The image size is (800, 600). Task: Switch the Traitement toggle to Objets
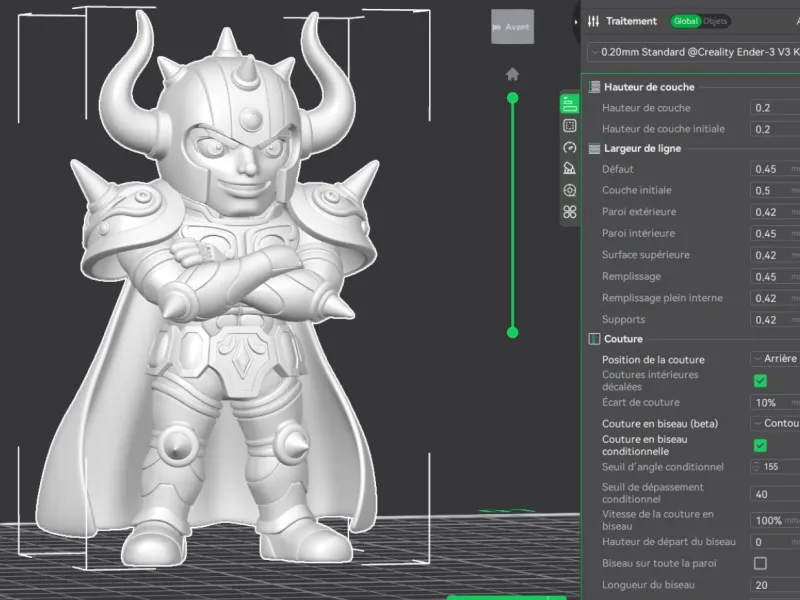[x=715, y=21]
